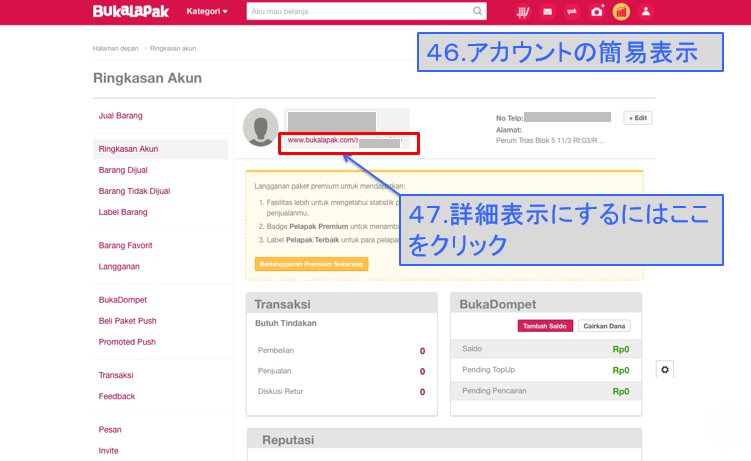The image size is (751, 461).
Task: Open Beli Paket Push sidebar link
Action: 127,321
